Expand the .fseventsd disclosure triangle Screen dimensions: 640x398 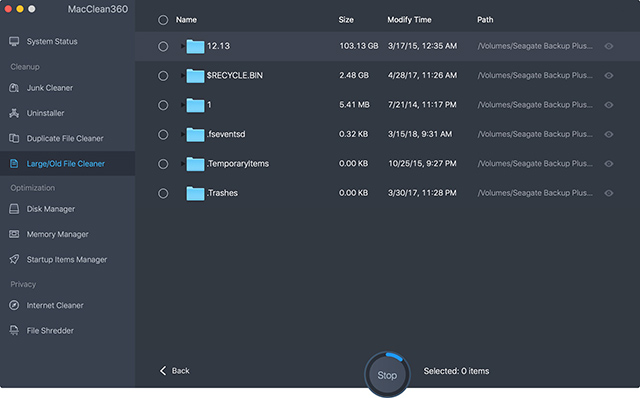pos(182,134)
